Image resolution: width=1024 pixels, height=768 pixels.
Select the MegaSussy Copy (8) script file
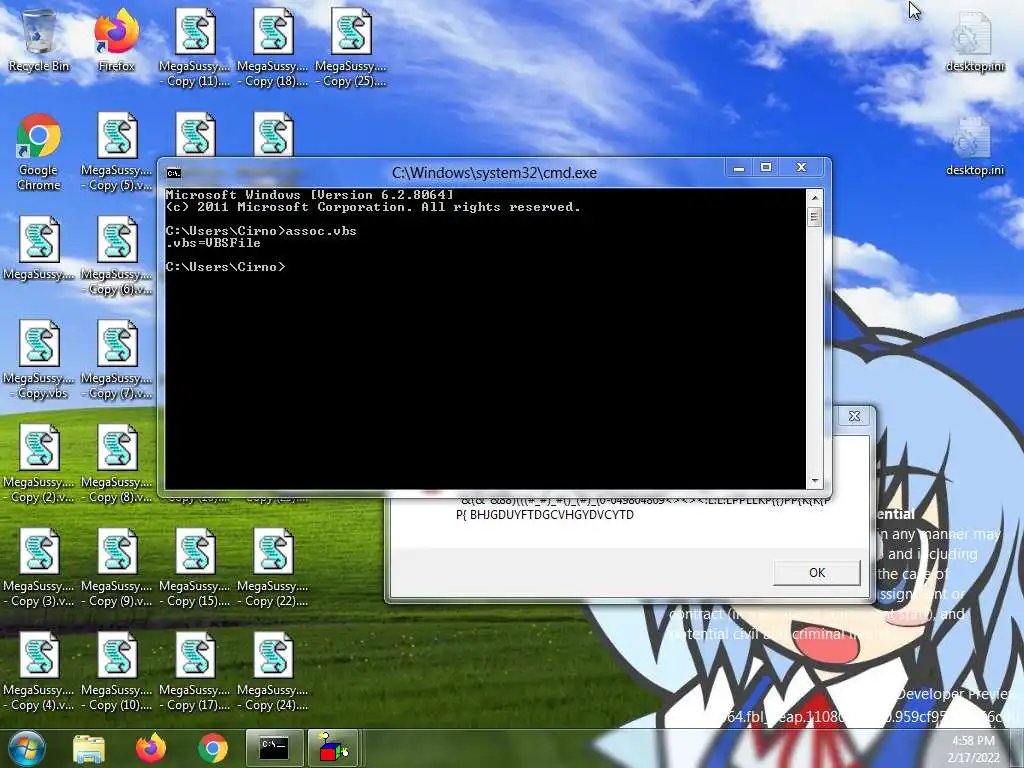click(x=117, y=464)
